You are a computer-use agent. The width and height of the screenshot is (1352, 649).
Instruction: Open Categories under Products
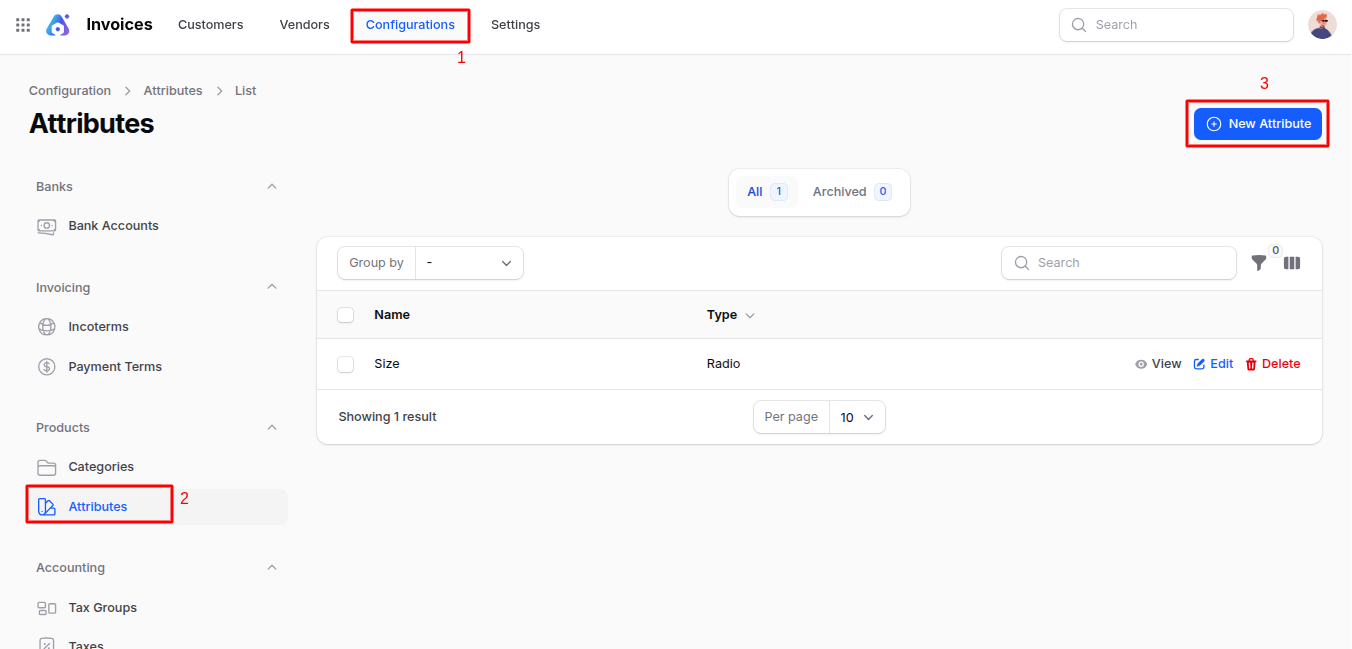click(x=100, y=467)
